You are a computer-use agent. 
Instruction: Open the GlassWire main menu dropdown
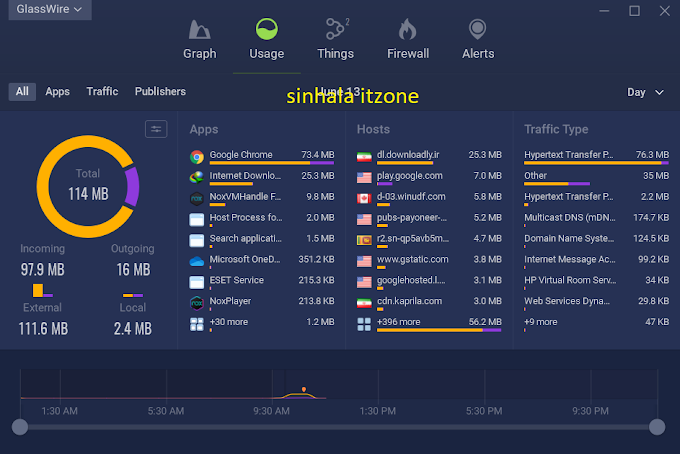50,10
